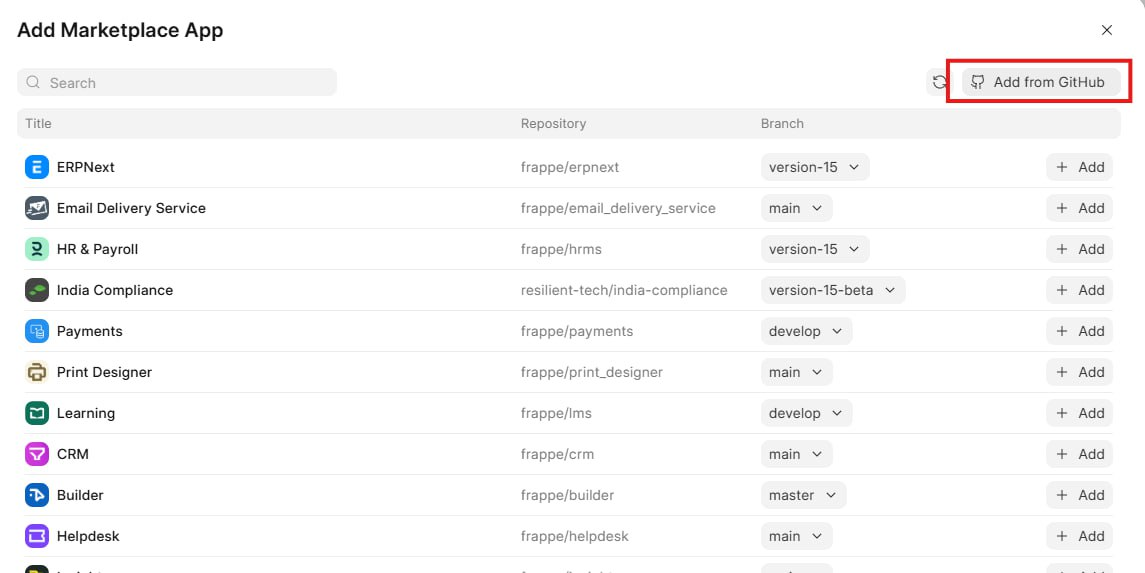Open Helpdesk main branch dropdown
1145x573 pixels.
point(796,535)
